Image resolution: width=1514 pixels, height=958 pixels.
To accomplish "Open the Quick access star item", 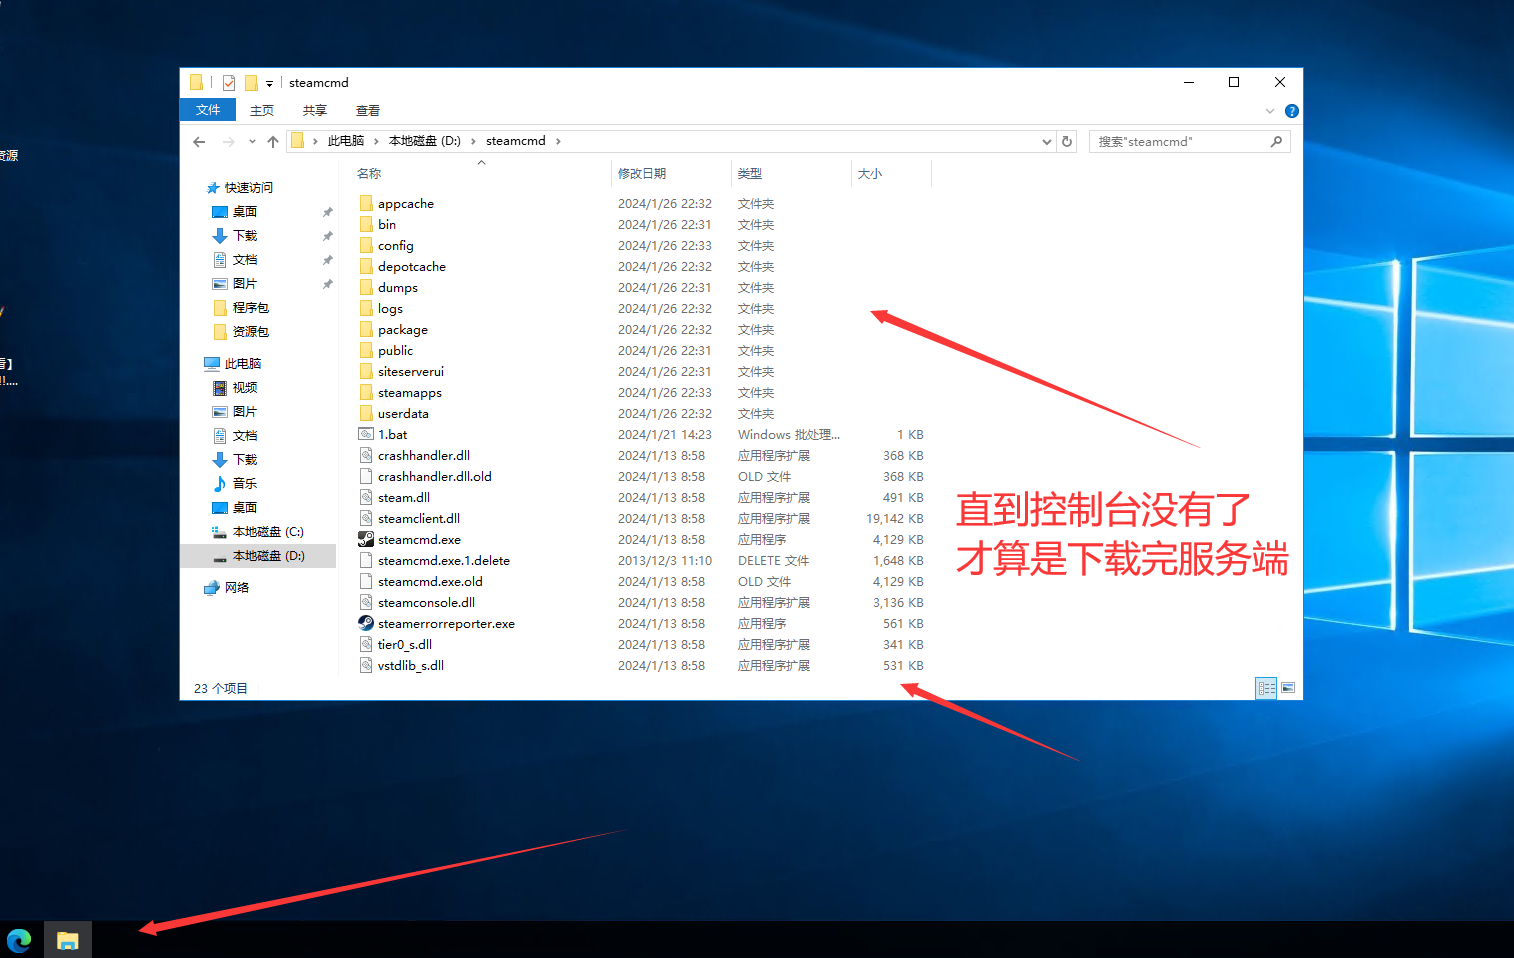I will tap(240, 187).
